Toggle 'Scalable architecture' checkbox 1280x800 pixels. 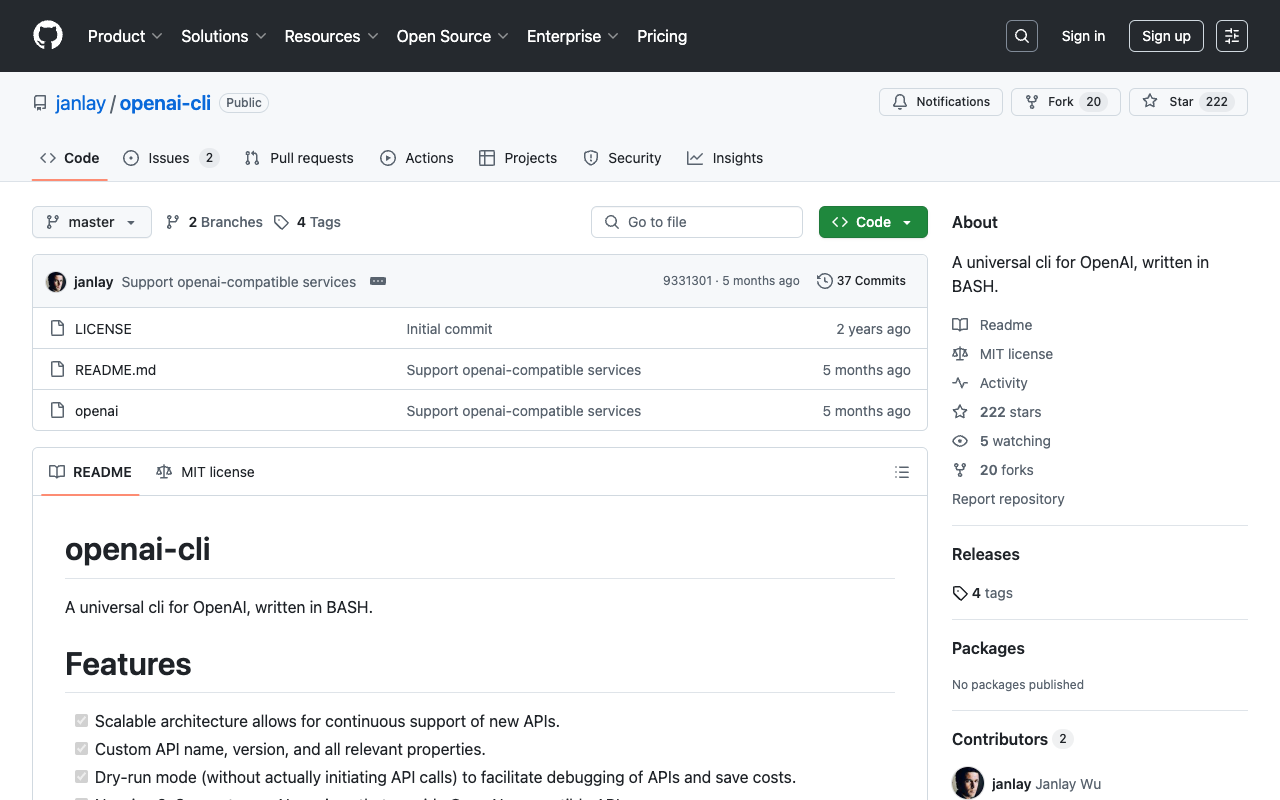pyautogui.click(x=82, y=721)
